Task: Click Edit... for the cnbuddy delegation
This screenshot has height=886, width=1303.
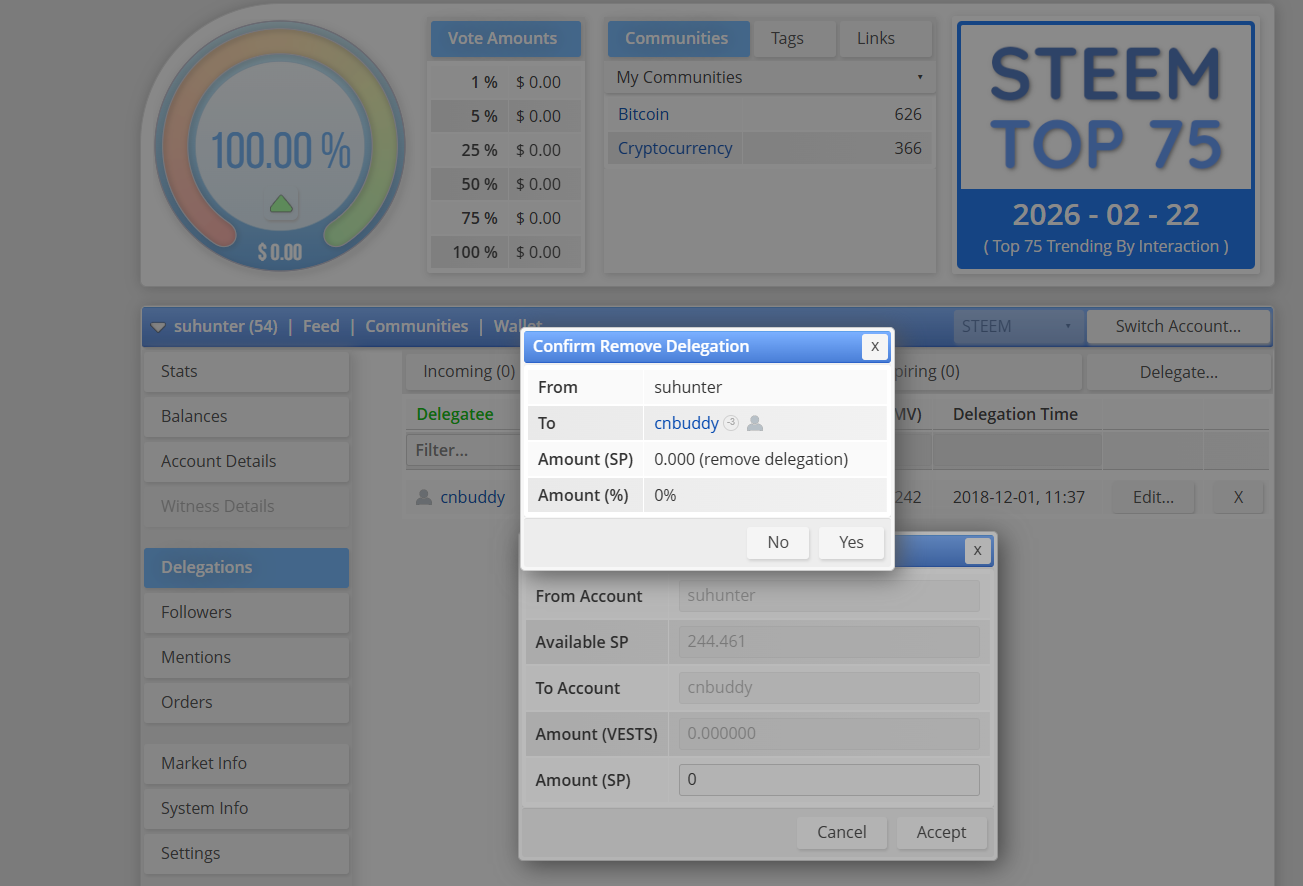Action: [1153, 497]
